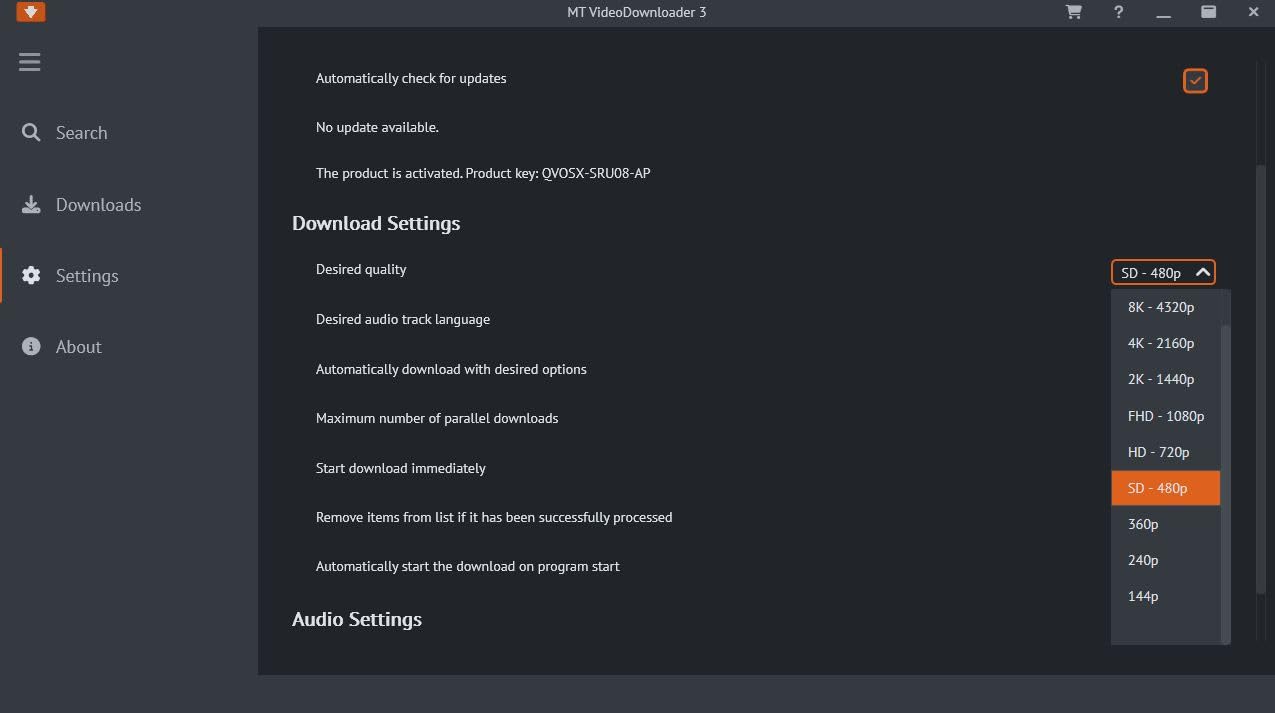The image size is (1275, 713).
Task: Click the 'Audio Settings' heading
Action: [x=357, y=619]
